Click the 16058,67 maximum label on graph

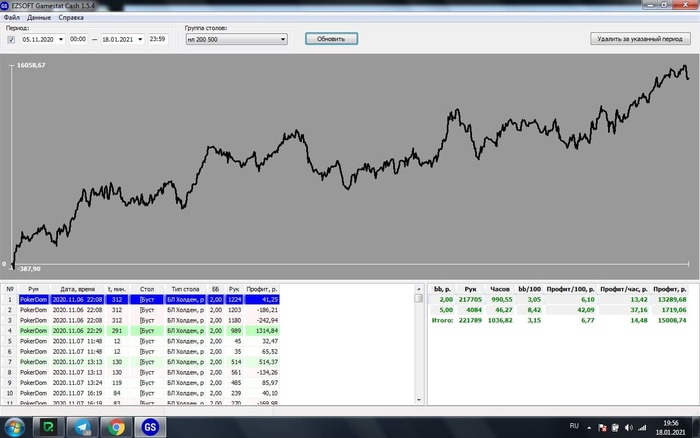(31, 65)
